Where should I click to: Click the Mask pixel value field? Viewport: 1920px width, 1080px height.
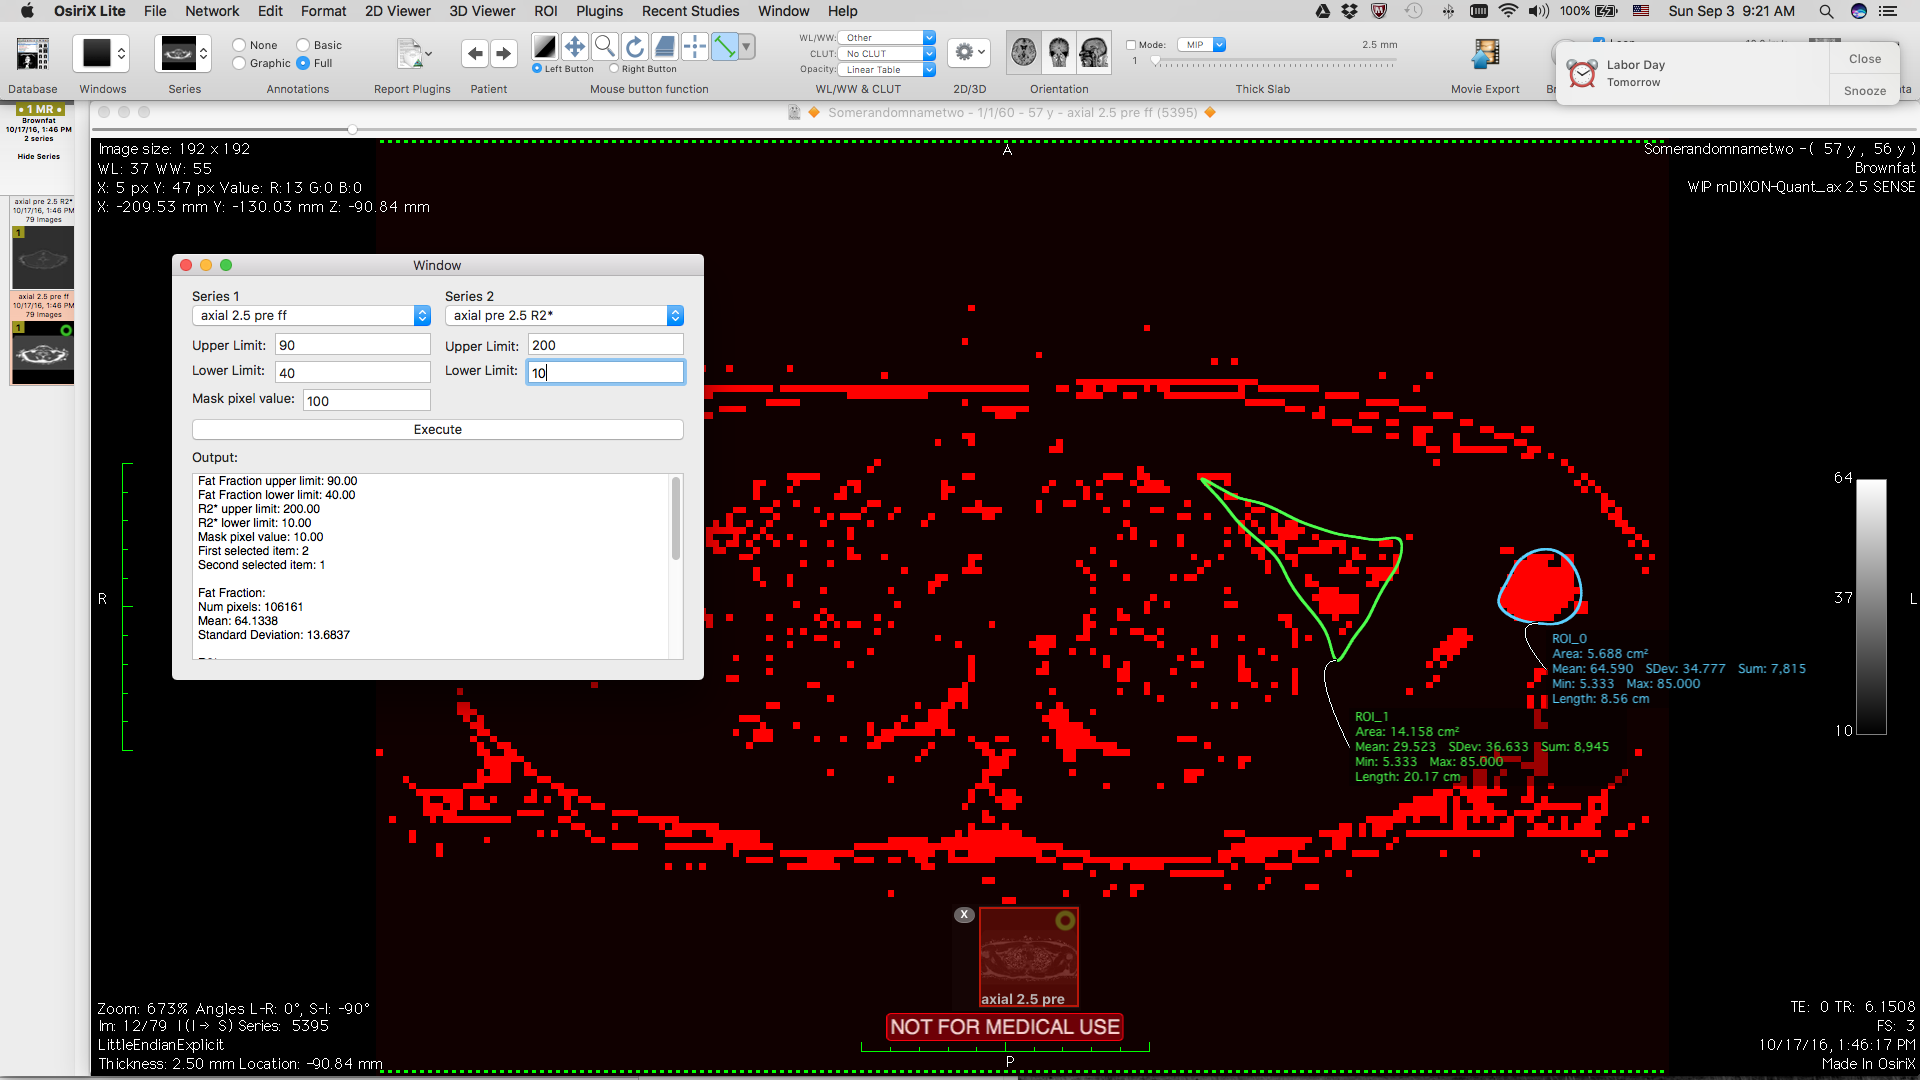pyautogui.click(x=366, y=401)
